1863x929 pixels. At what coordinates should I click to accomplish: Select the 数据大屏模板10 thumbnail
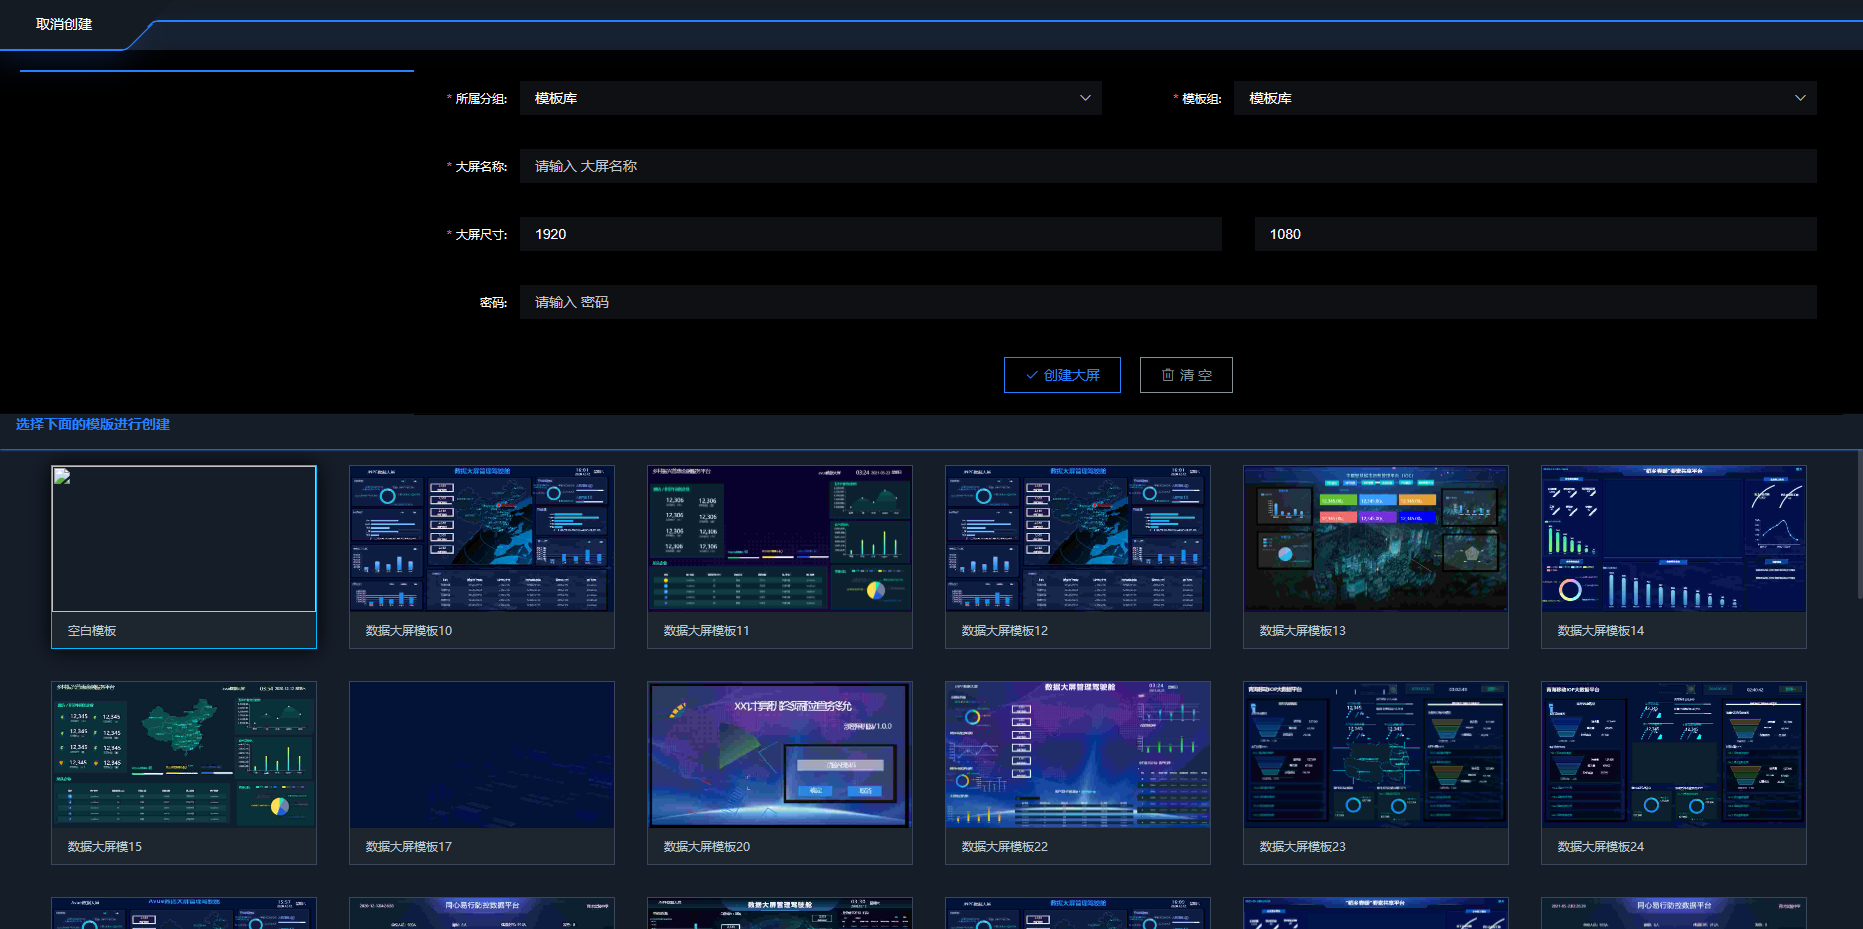click(x=482, y=539)
